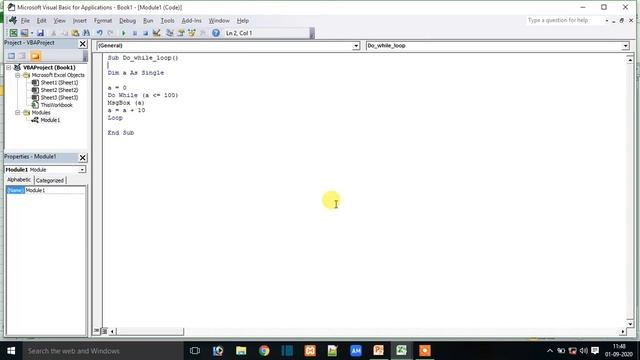Open the (General) object dropdown
Screen dimensions: 640x360
[x=356, y=46]
